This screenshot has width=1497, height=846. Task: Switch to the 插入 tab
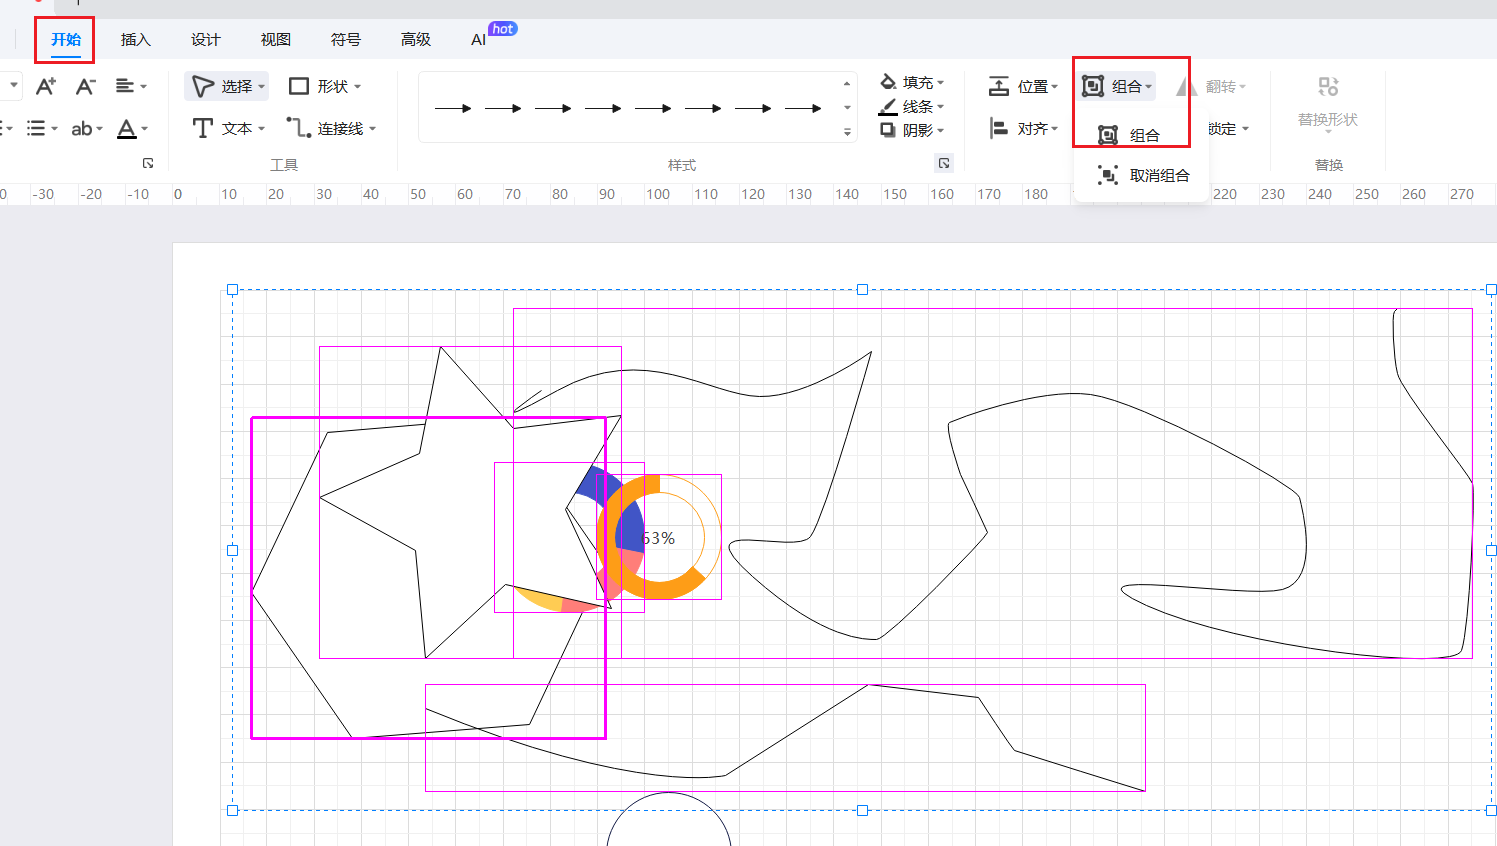point(135,40)
